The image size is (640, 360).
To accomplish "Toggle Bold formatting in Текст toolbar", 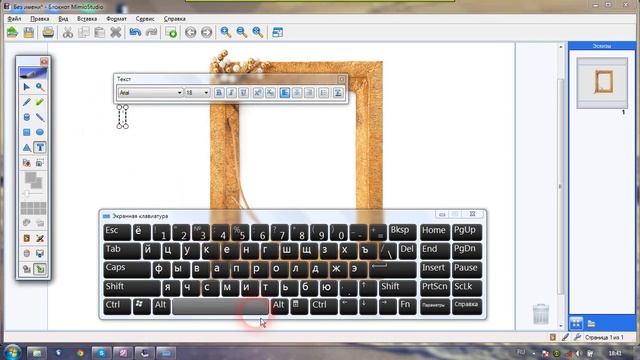I will pyautogui.click(x=219, y=93).
